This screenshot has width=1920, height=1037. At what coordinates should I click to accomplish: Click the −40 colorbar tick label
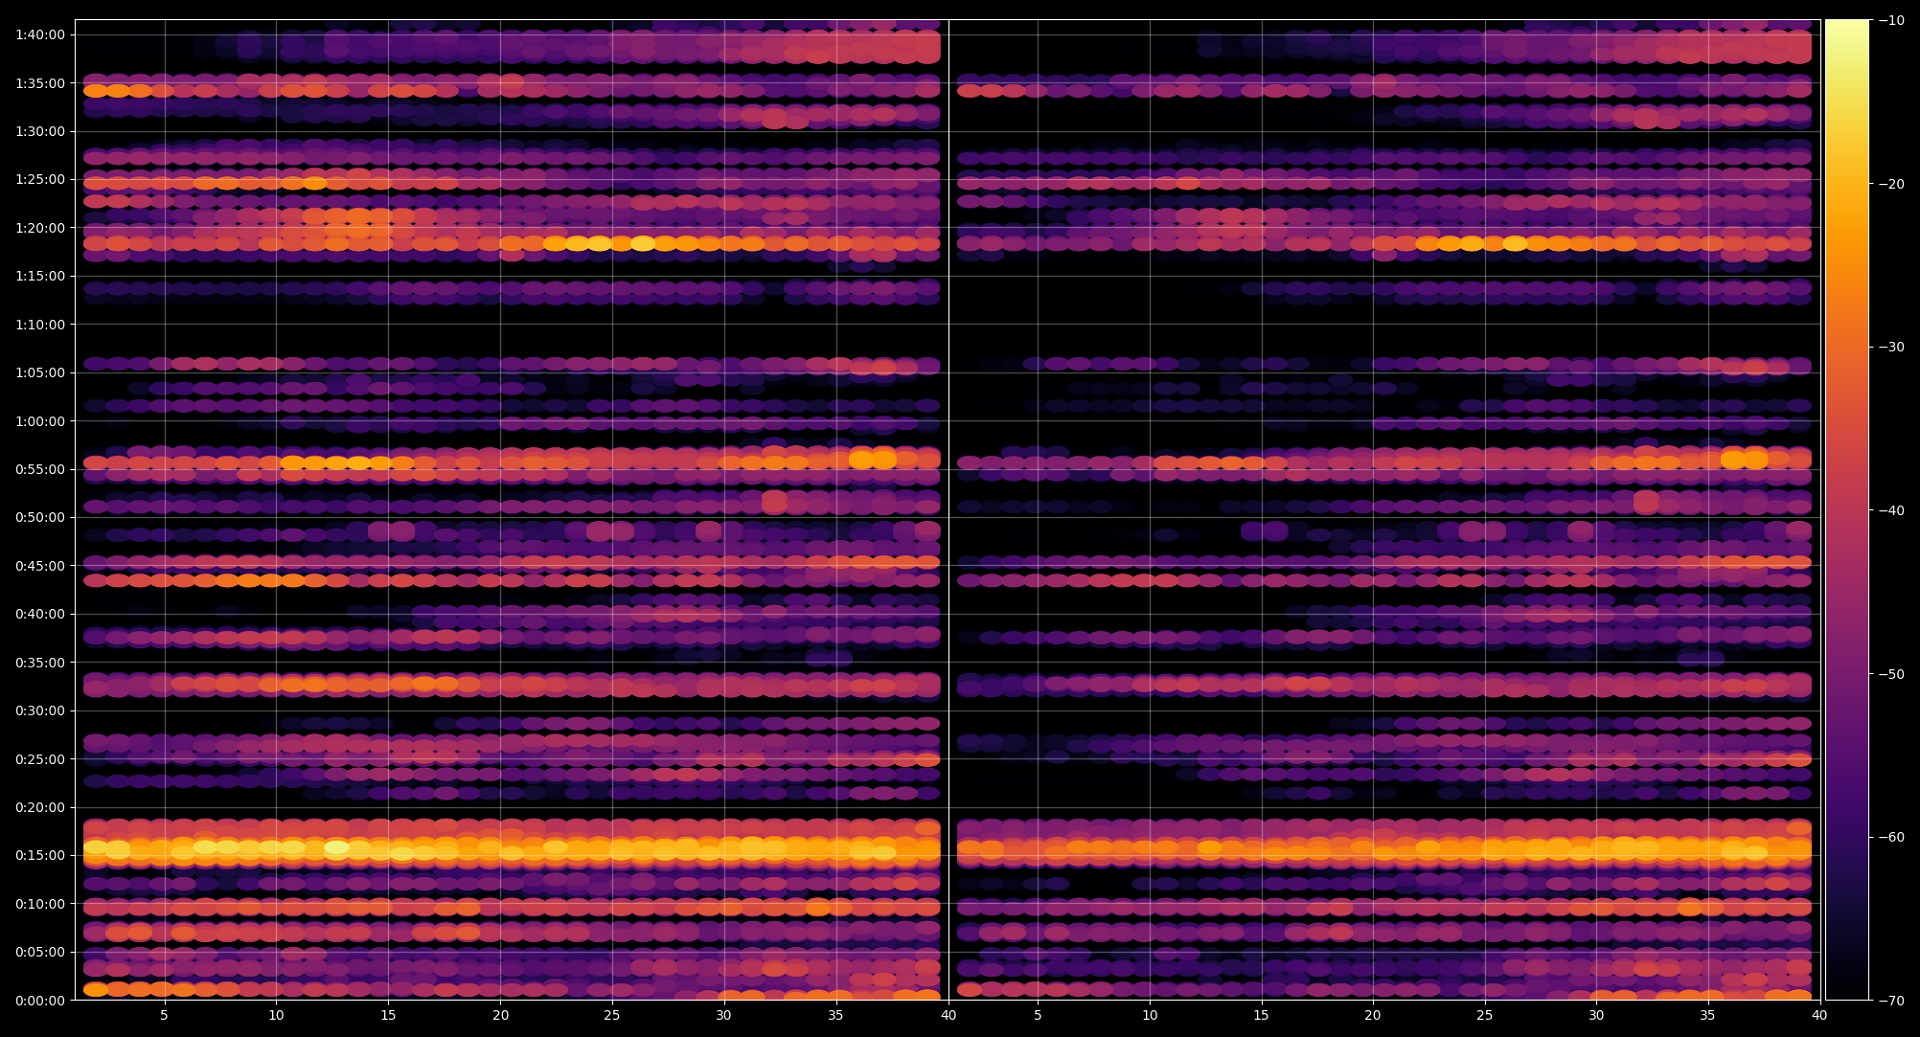[1891, 510]
